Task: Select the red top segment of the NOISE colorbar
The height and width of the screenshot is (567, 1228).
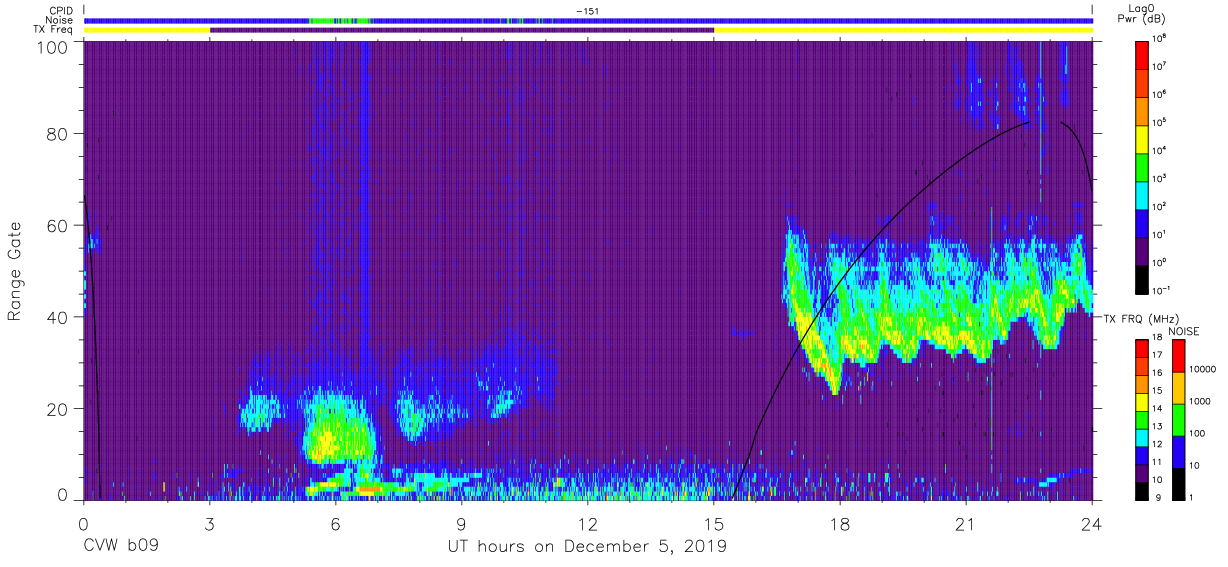Action: [x=1179, y=356]
